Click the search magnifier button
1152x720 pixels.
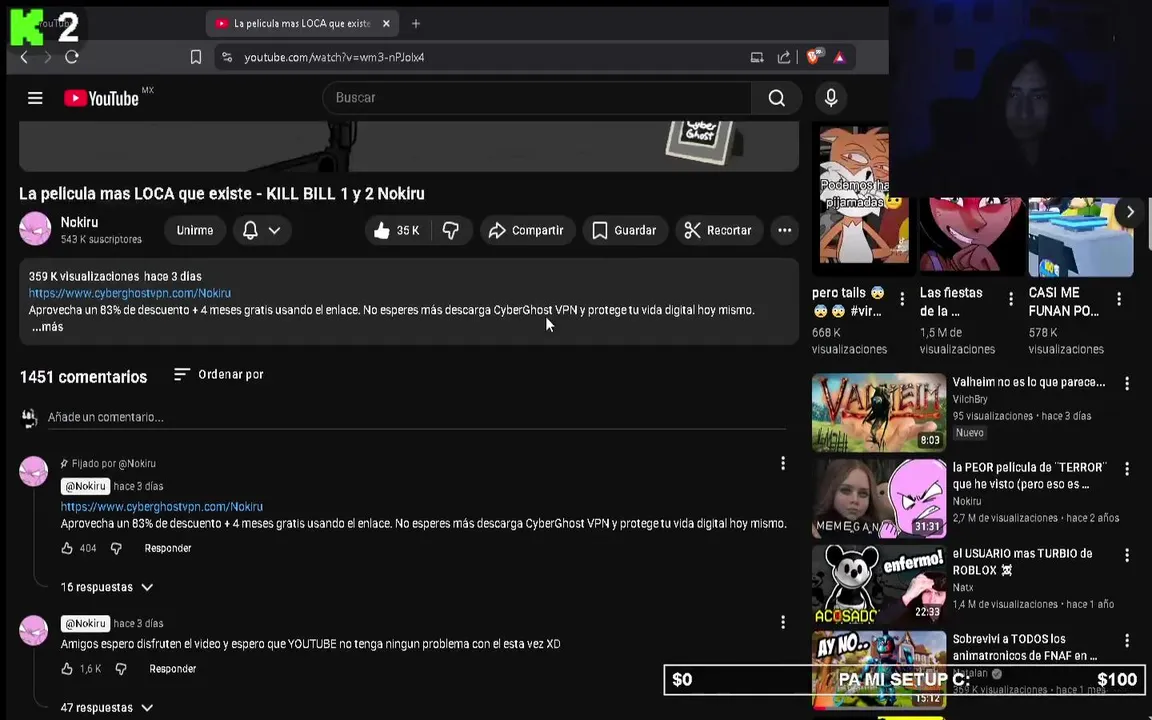pos(777,98)
